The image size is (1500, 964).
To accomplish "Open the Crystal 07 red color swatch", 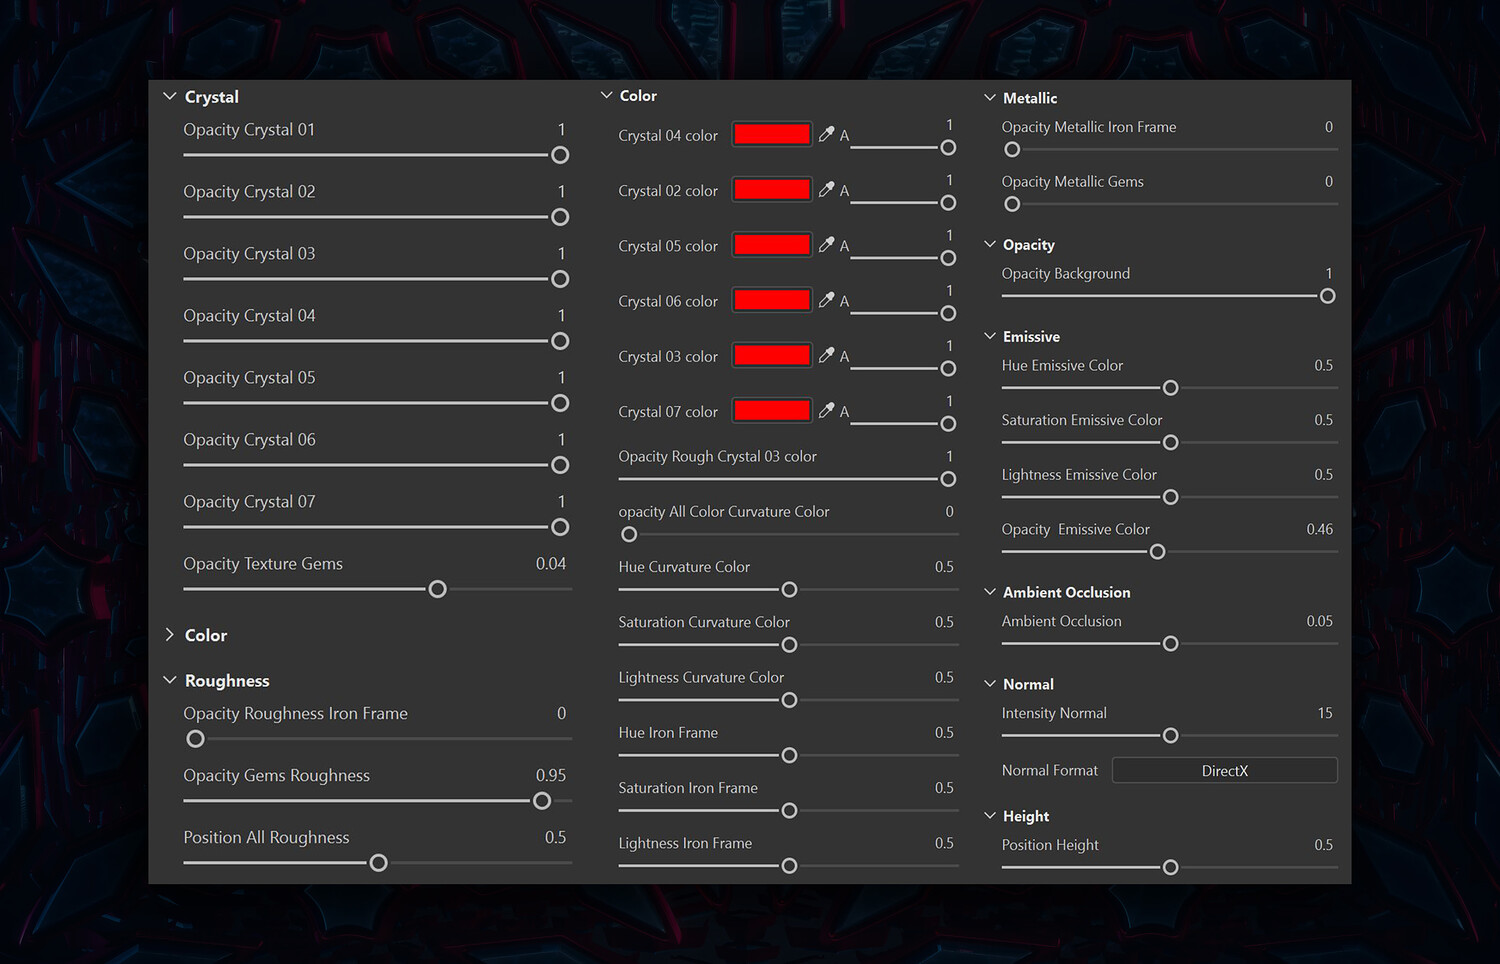I will 771,410.
